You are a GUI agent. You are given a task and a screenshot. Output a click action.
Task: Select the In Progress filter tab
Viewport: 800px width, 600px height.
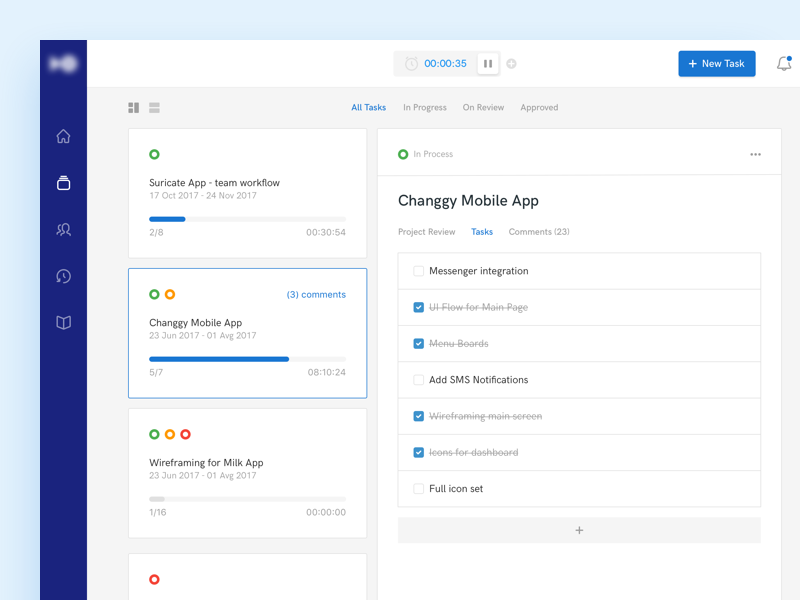pos(424,108)
